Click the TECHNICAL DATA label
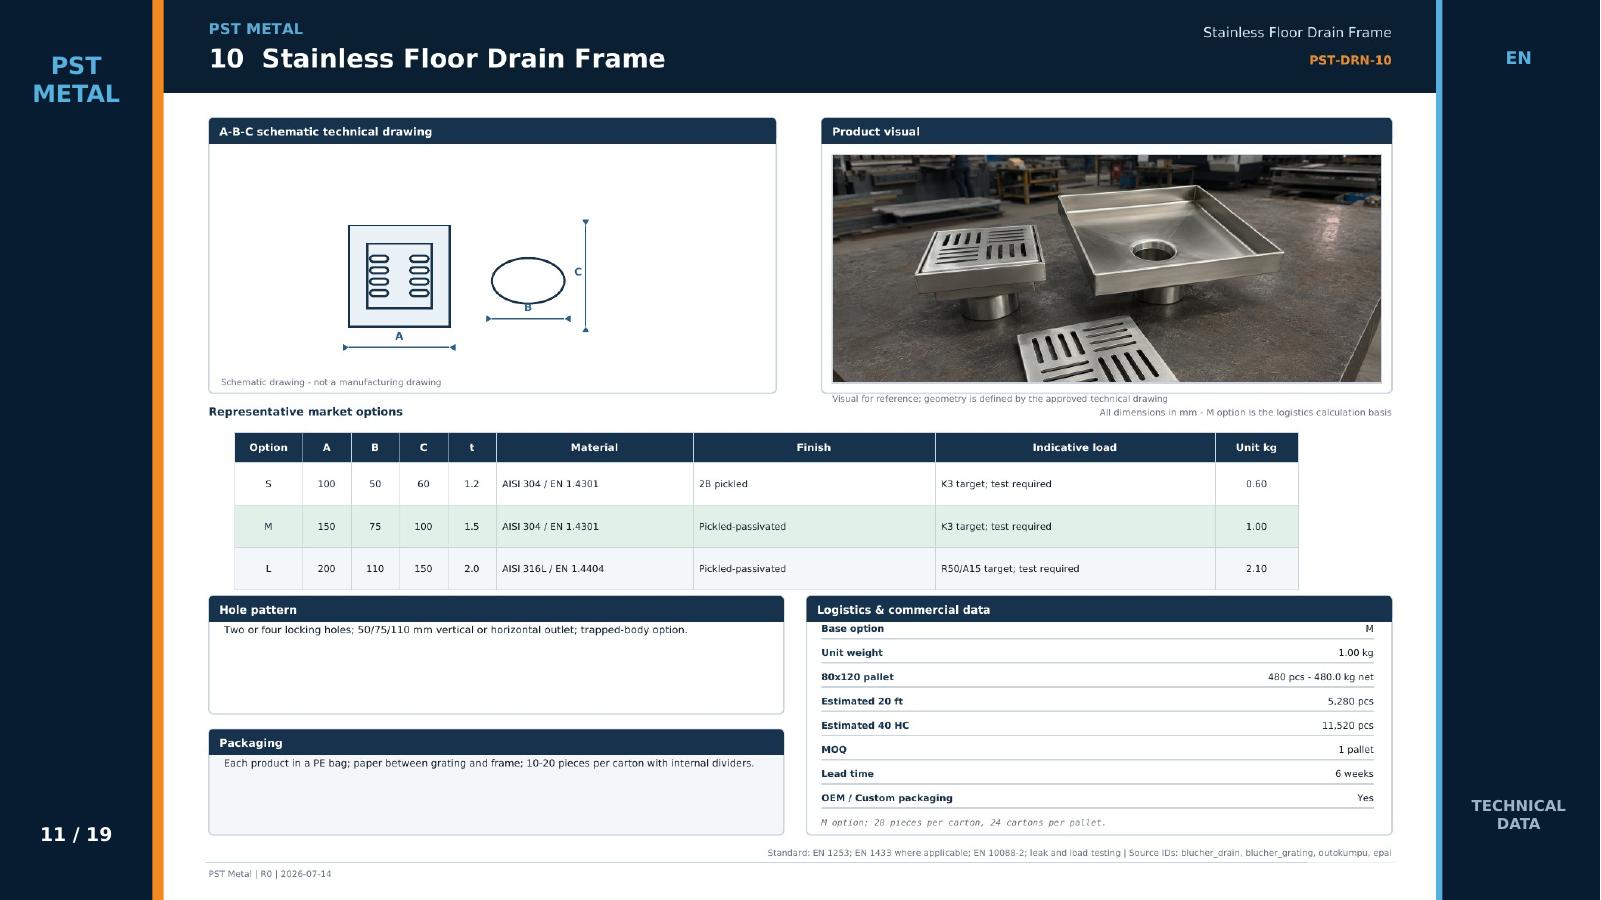Viewport: 1601px width, 900px height. (x=1518, y=814)
